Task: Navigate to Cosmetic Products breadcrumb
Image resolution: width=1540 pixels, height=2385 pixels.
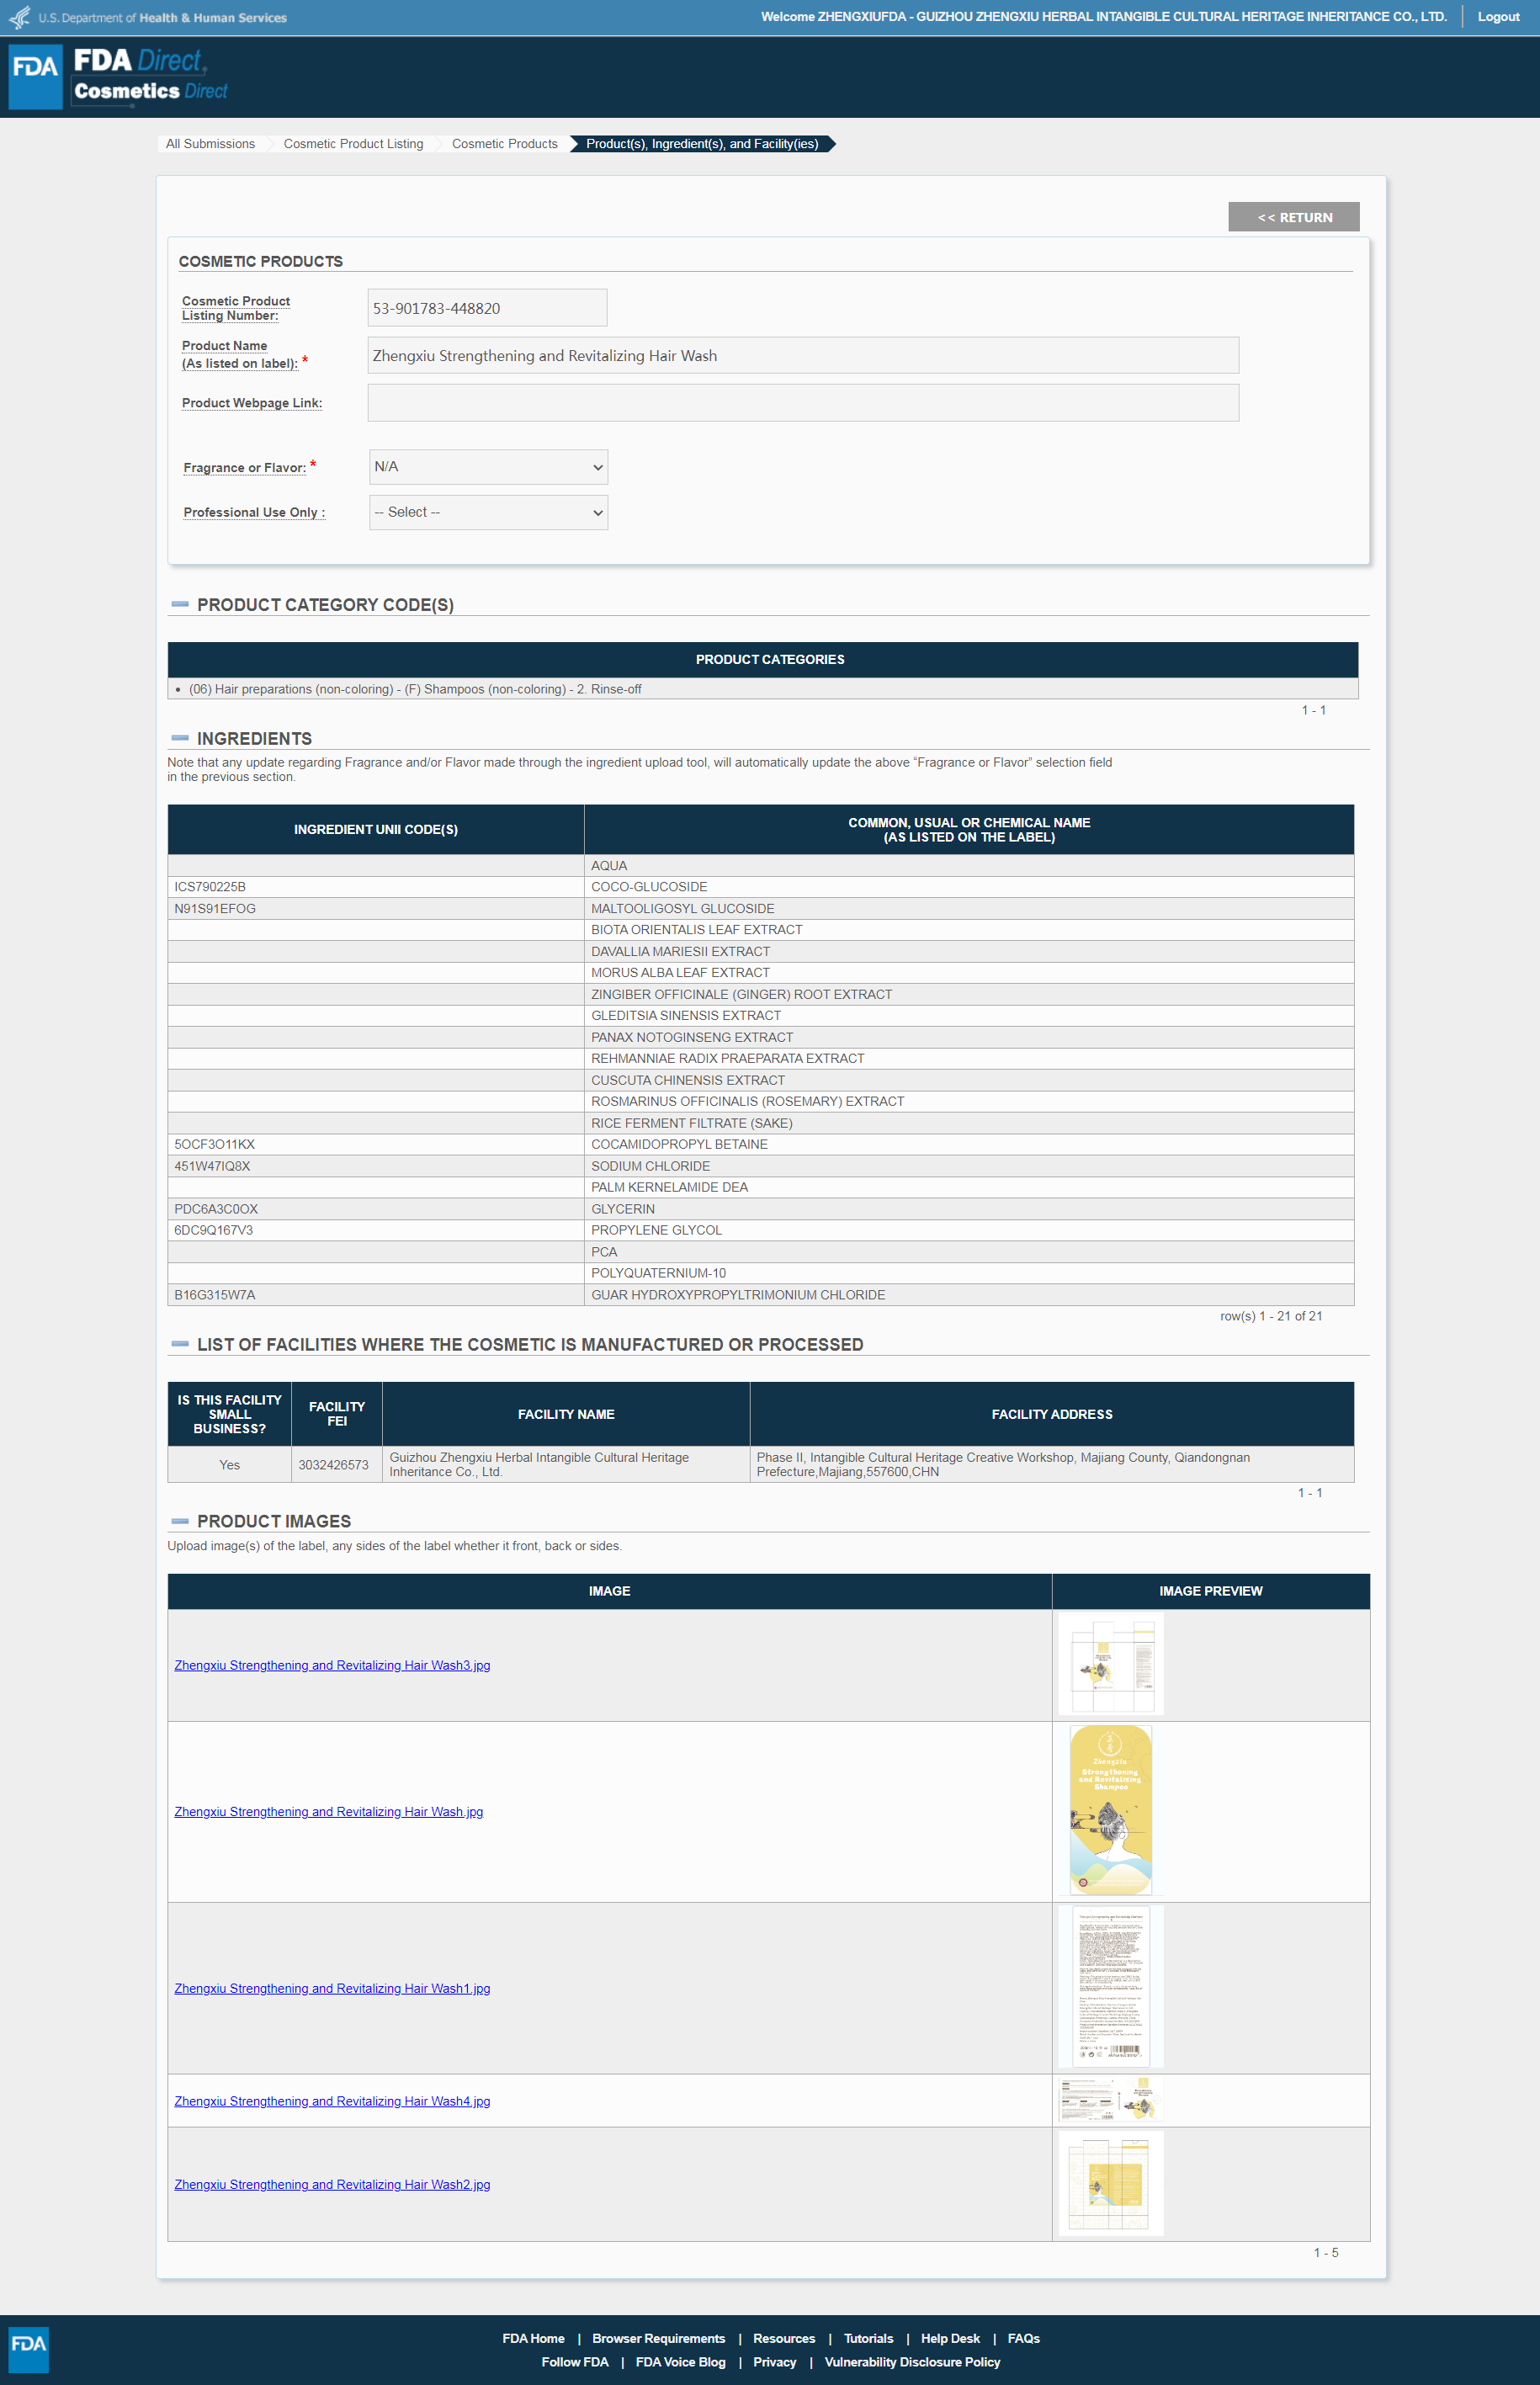Action: pyautogui.click(x=504, y=144)
